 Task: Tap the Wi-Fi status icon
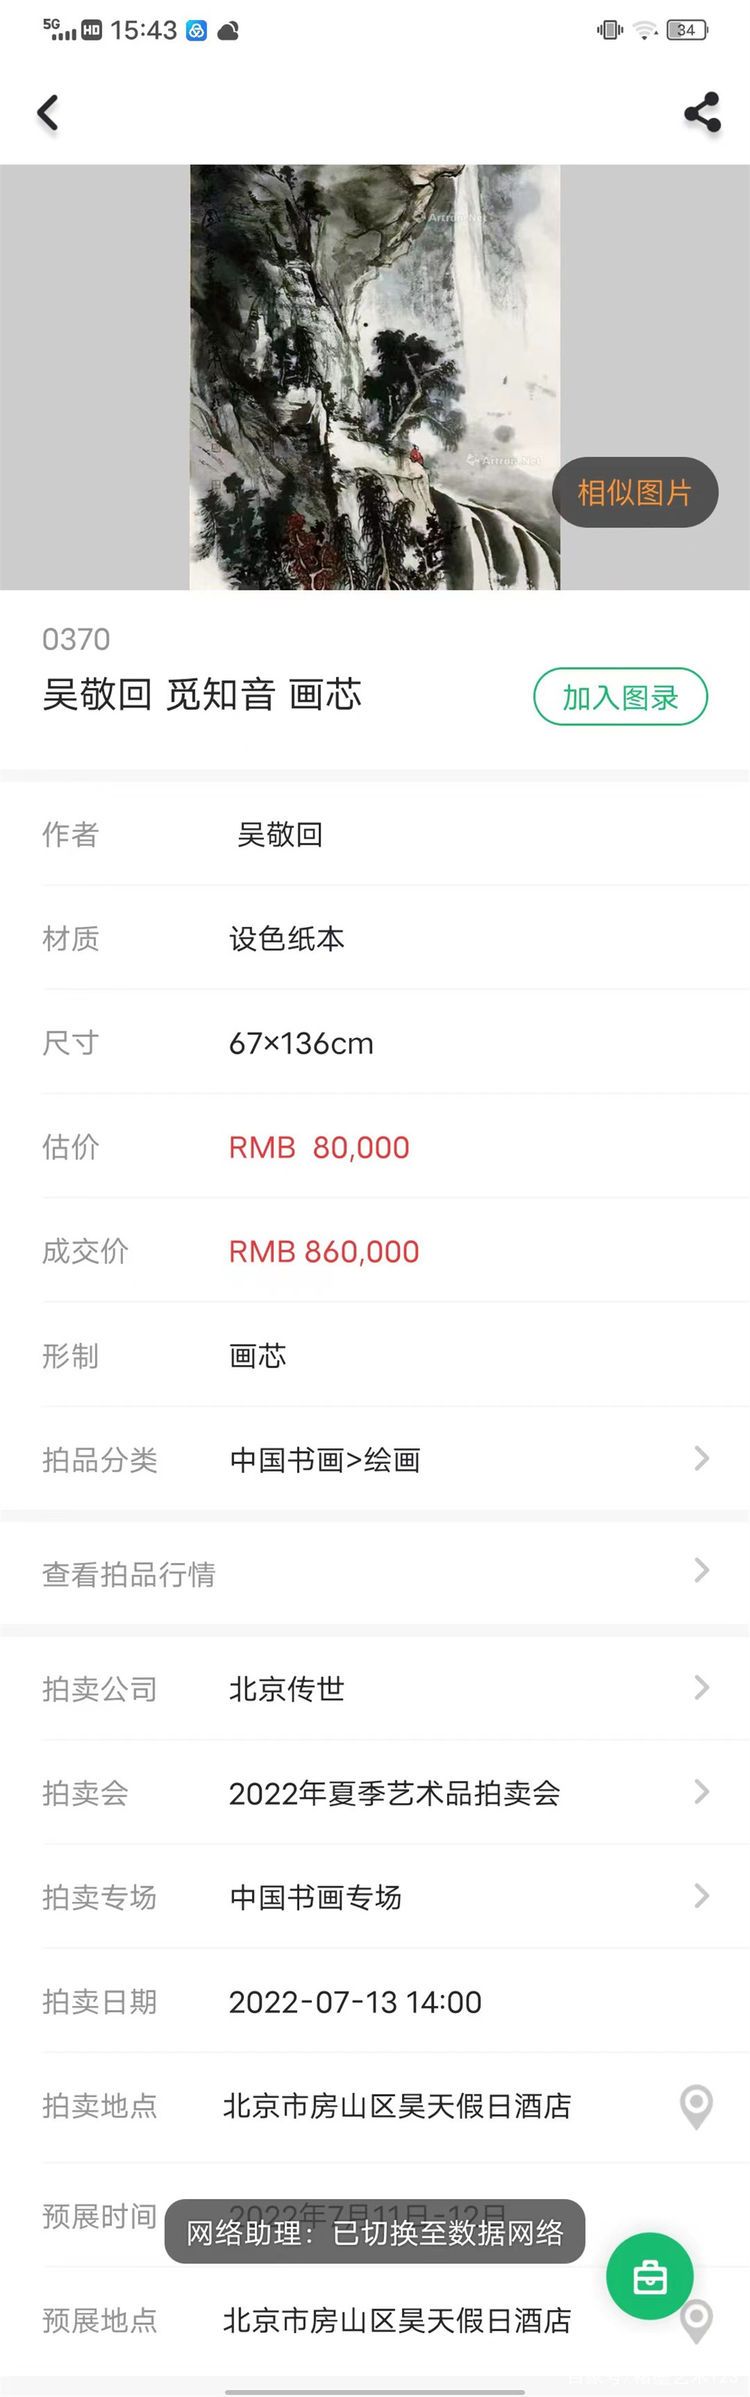pos(646,30)
